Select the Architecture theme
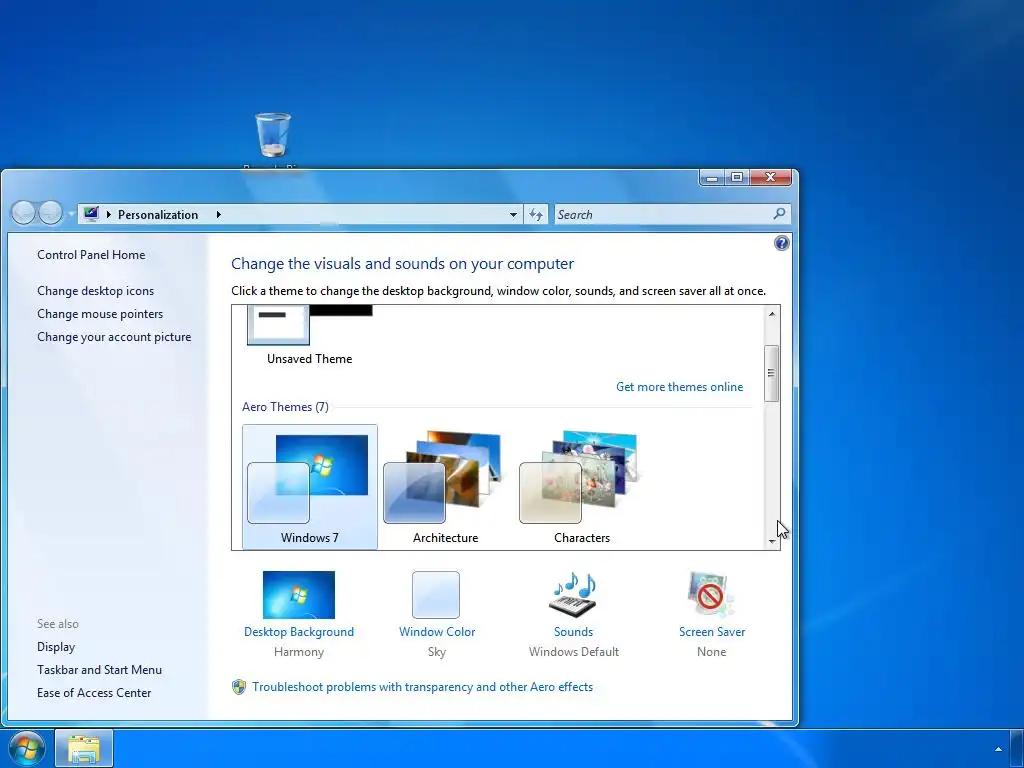 coord(445,487)
